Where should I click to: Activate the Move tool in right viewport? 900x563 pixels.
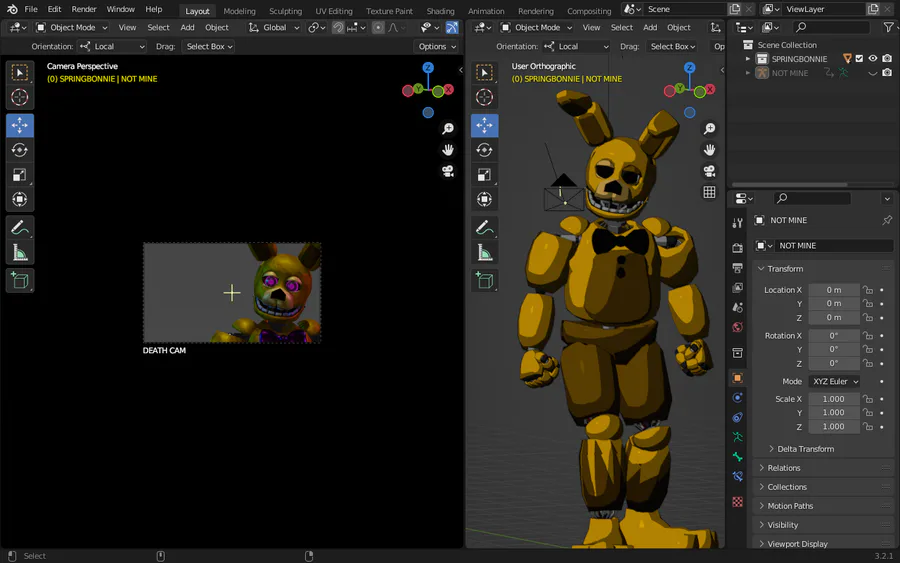[484, 125]
